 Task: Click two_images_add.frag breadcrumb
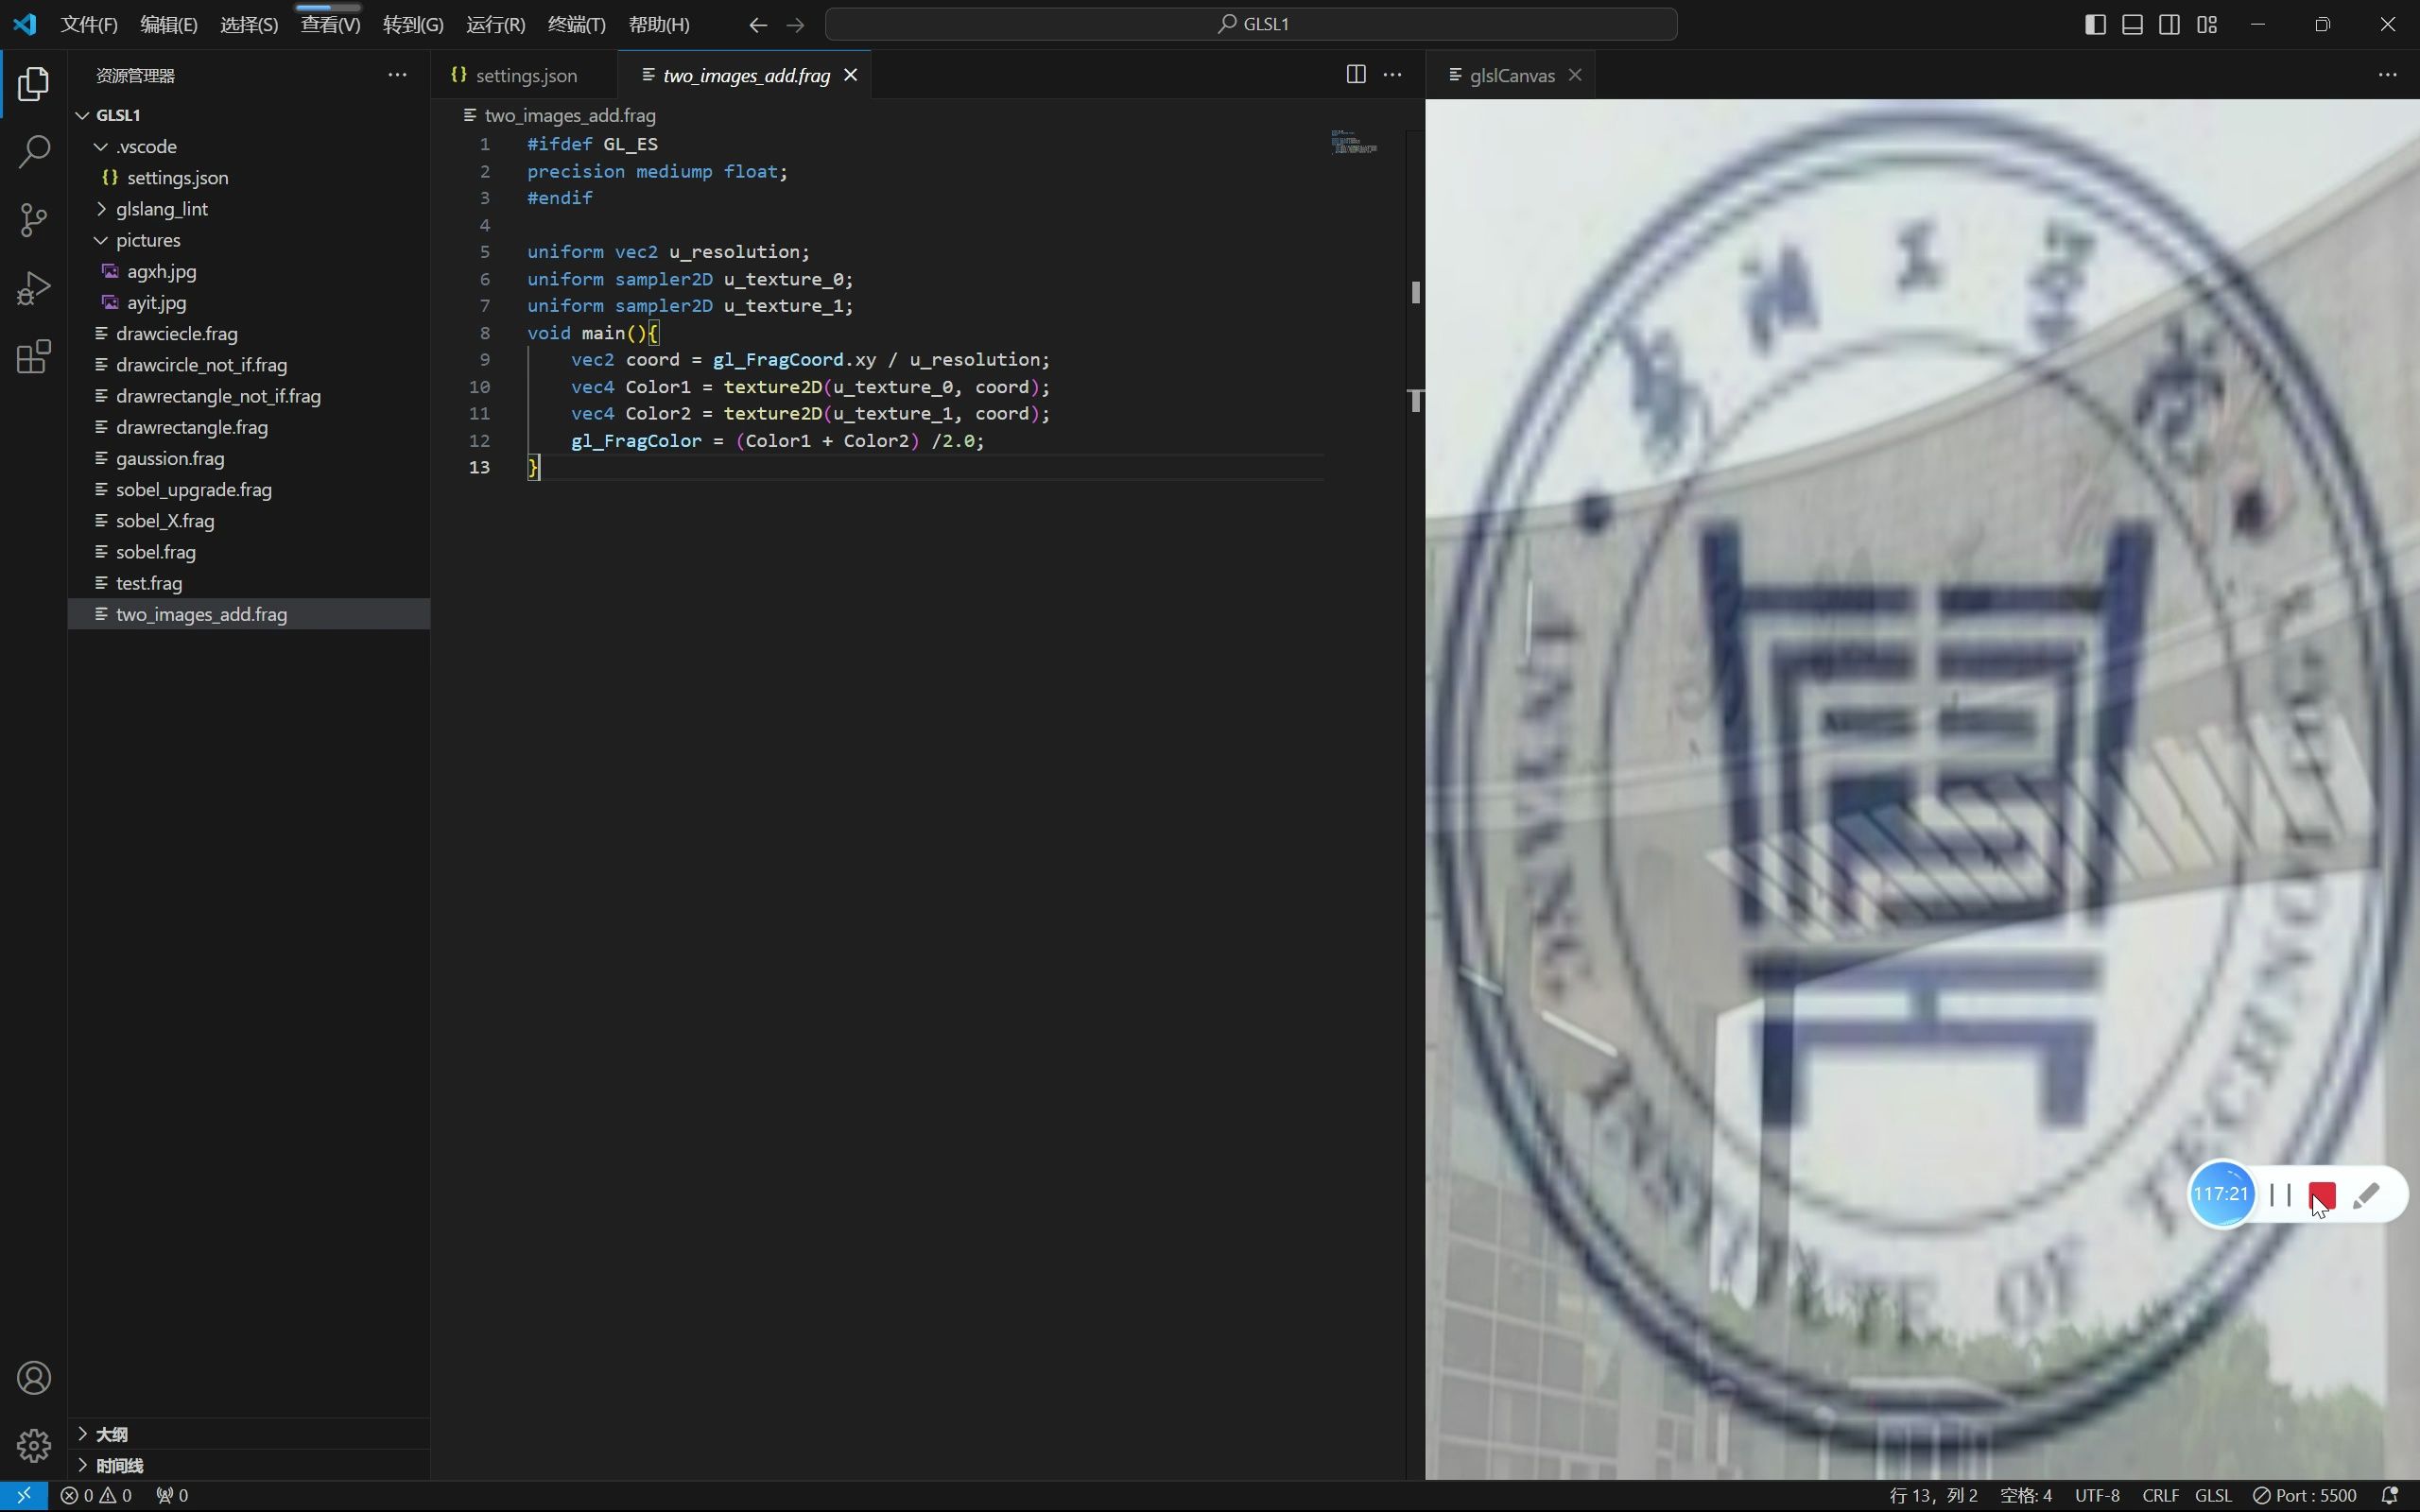(560, 115)
